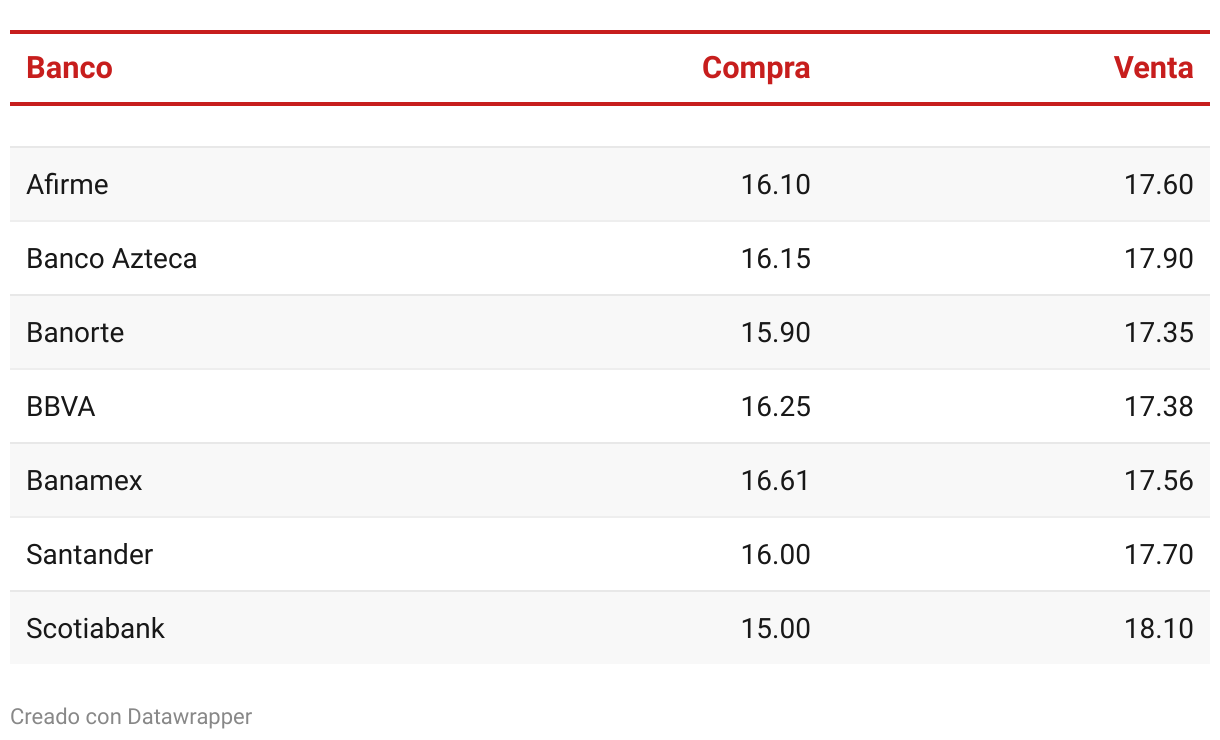Click Banco Azteca's venta value 17.90

[1159, 259]
